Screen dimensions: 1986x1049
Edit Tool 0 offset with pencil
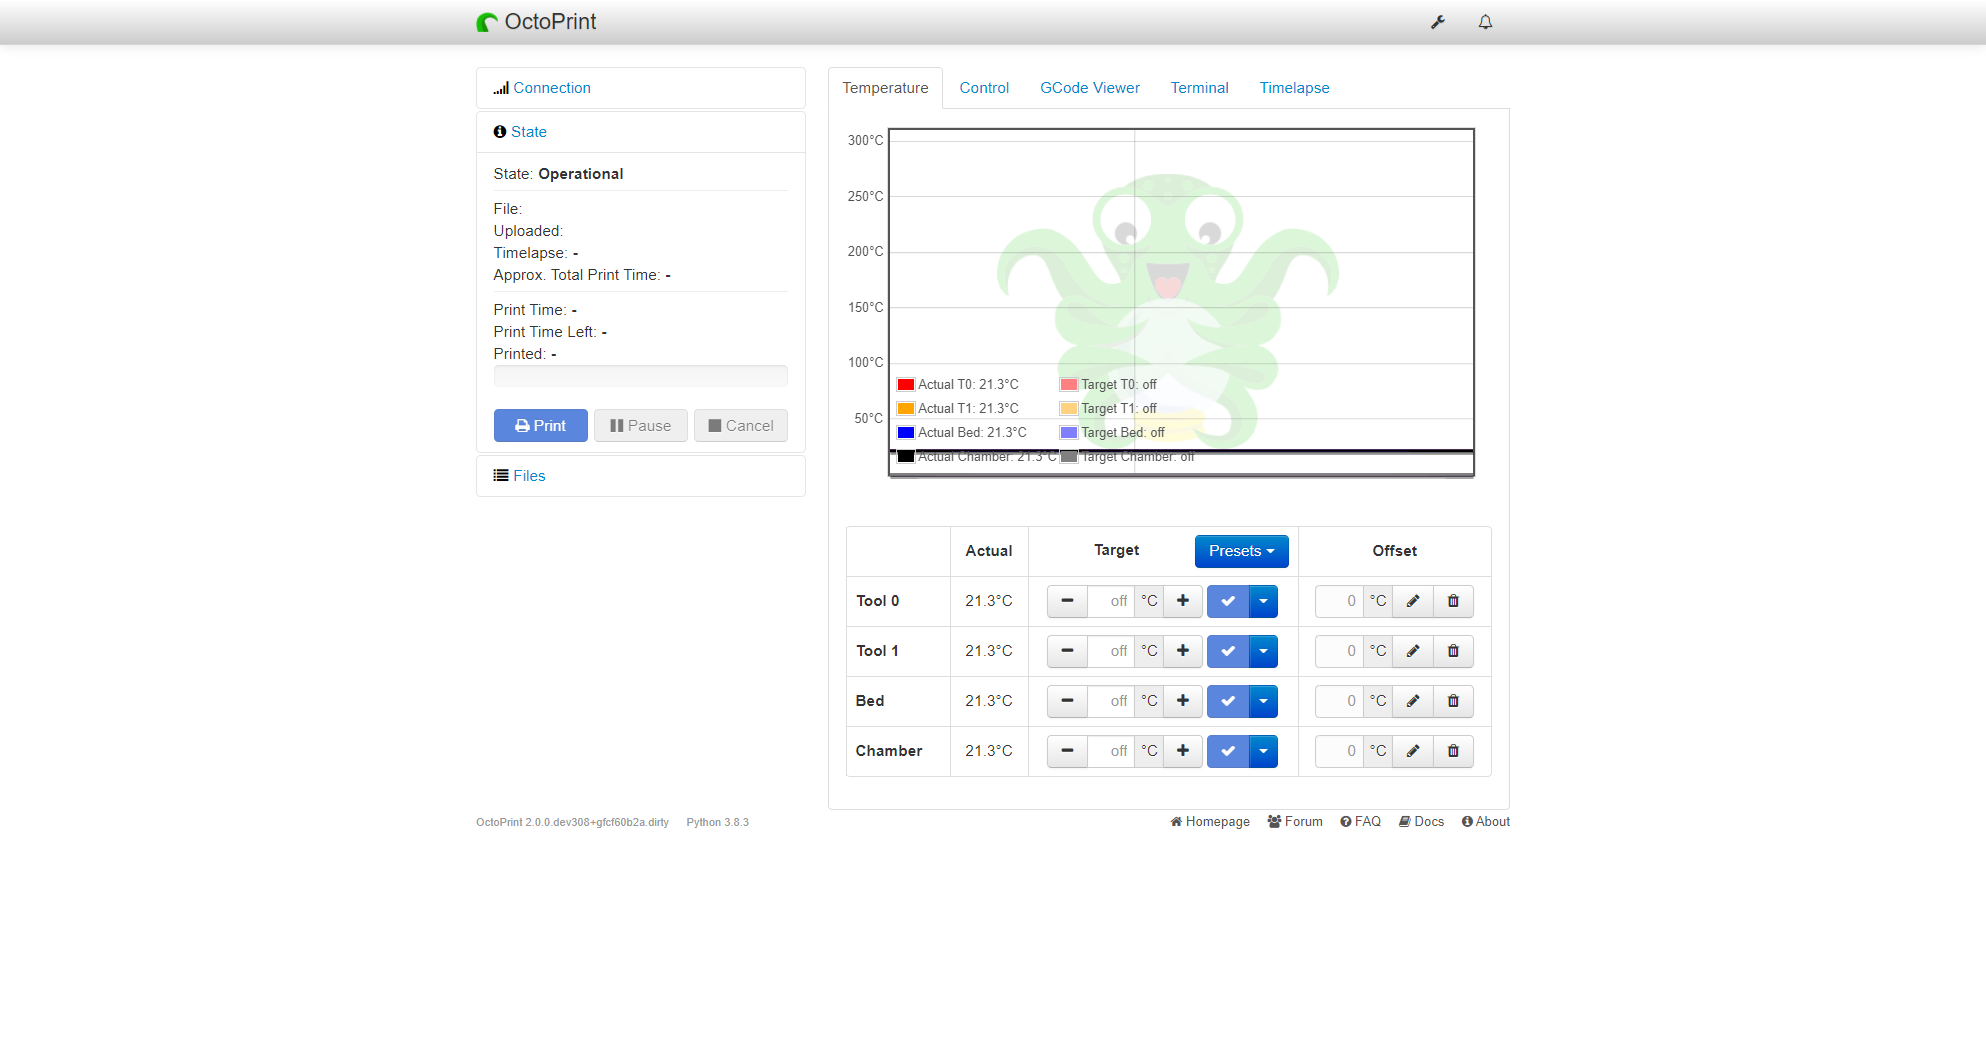point(1413,601)
